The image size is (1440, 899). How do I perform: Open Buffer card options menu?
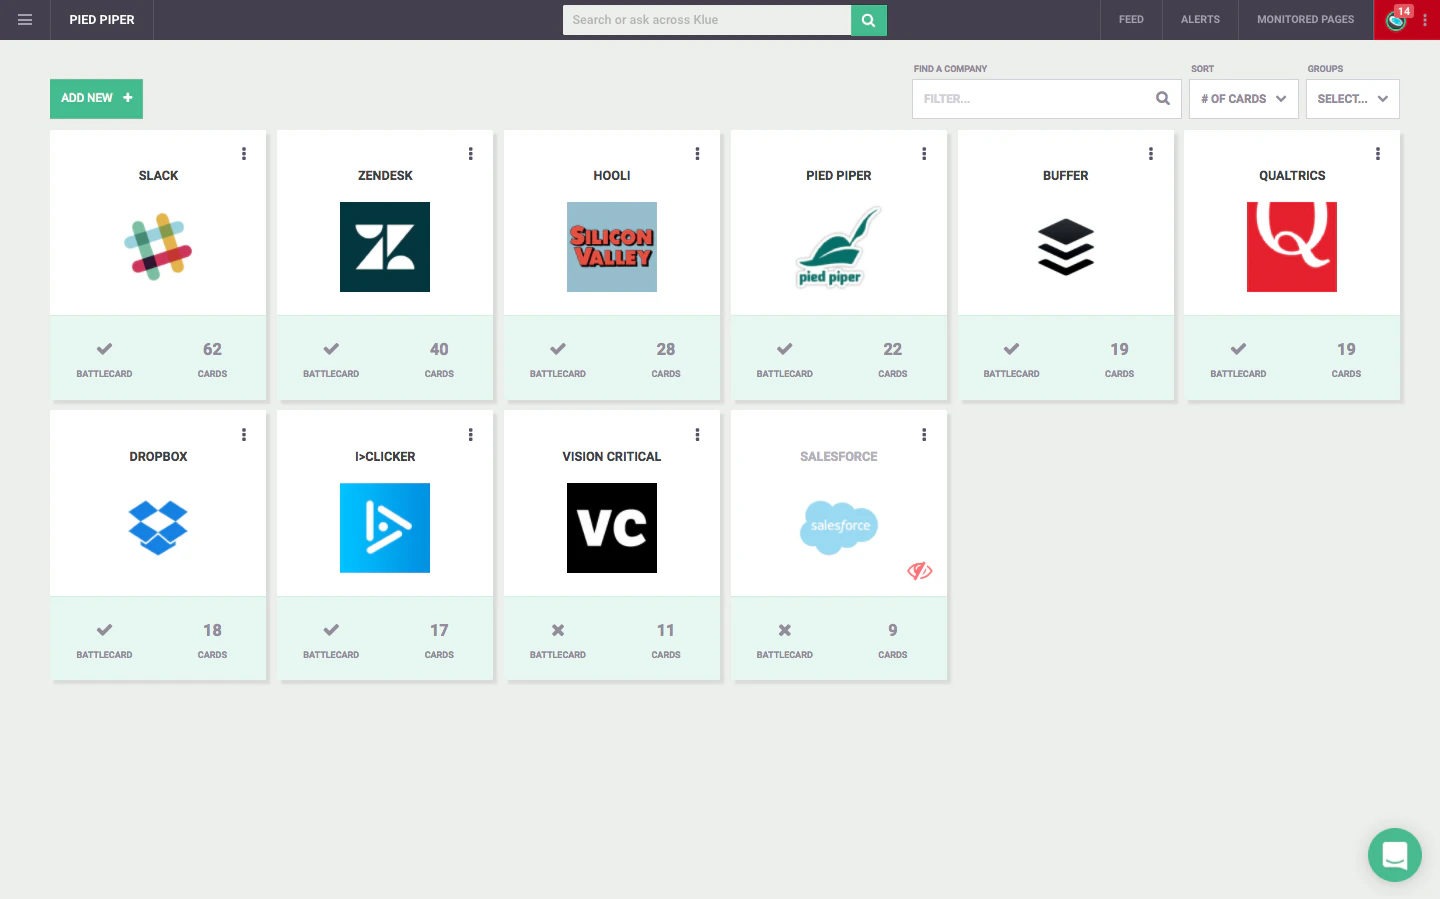click(x=1151, y=154)
